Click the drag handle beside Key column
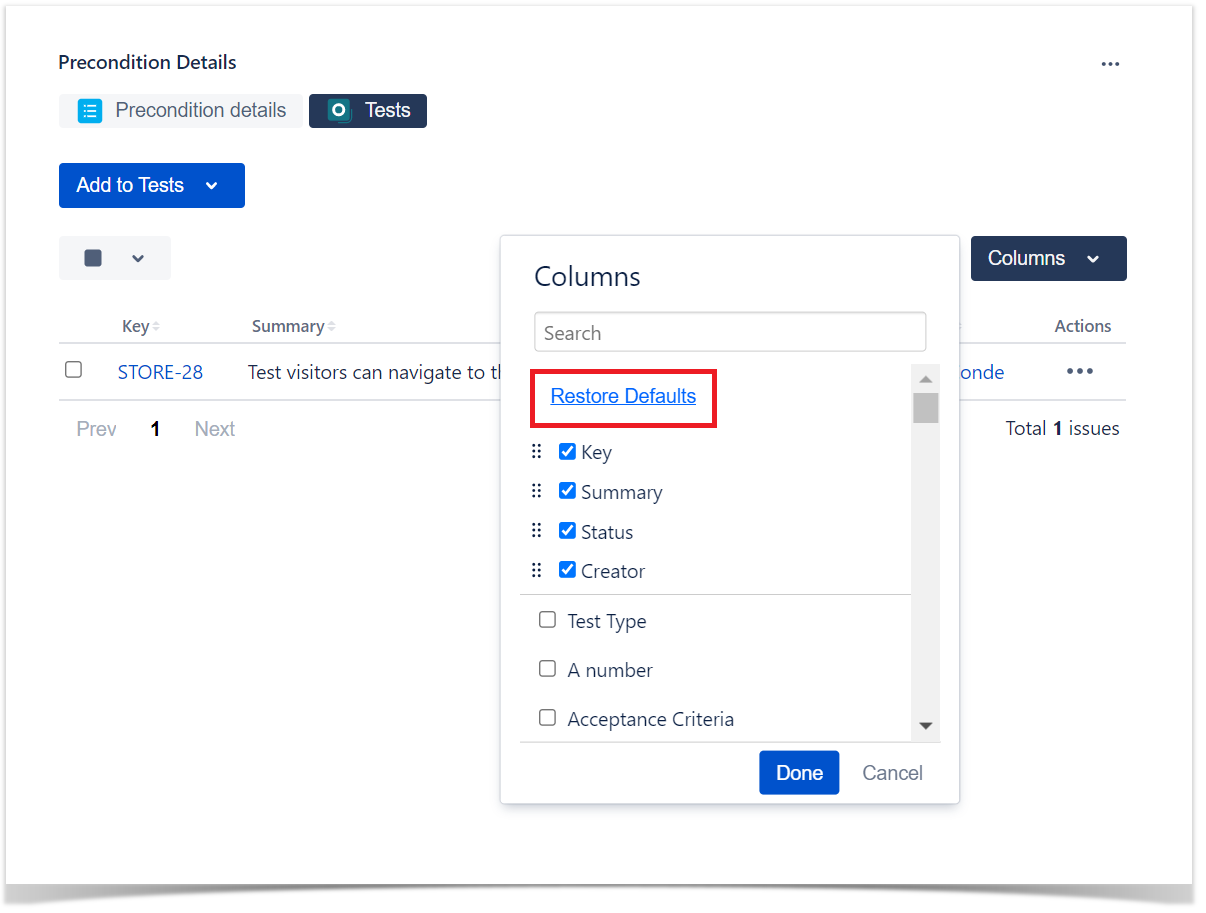The image size is (1206, 913). (x=537, y=451)
